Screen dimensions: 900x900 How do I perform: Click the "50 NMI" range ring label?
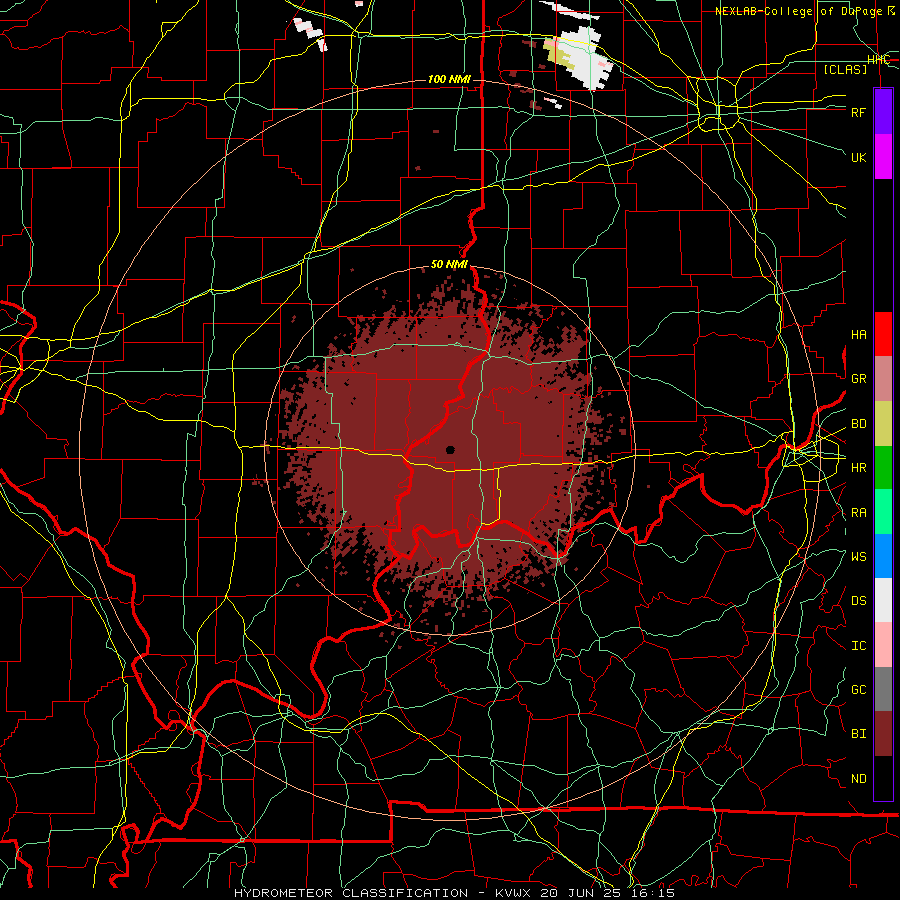449,264
